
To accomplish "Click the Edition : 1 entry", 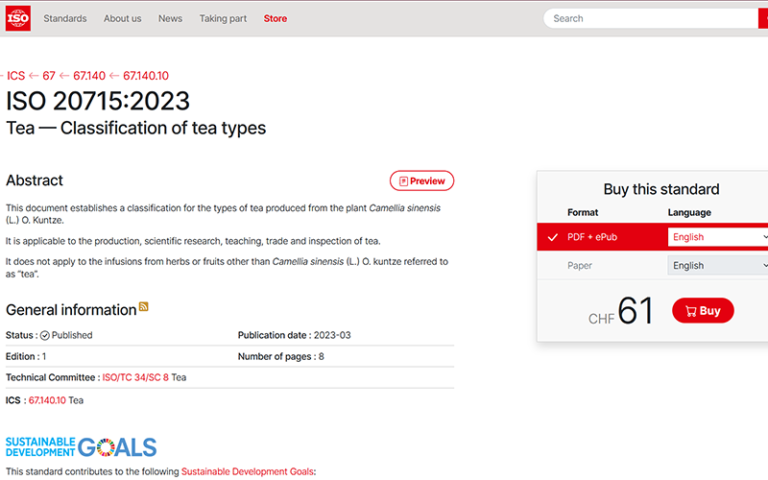I will (x=26, y=357).
